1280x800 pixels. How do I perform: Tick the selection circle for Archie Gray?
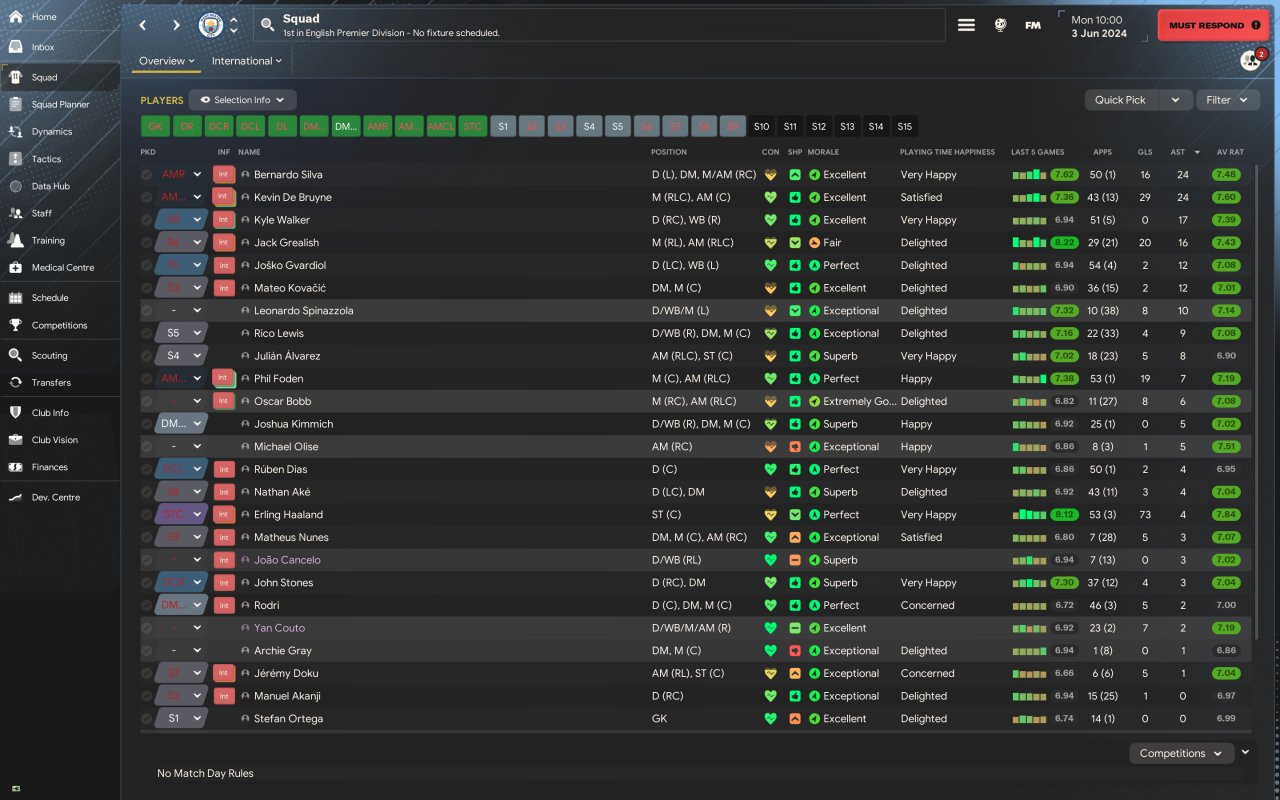click(147, 651)
